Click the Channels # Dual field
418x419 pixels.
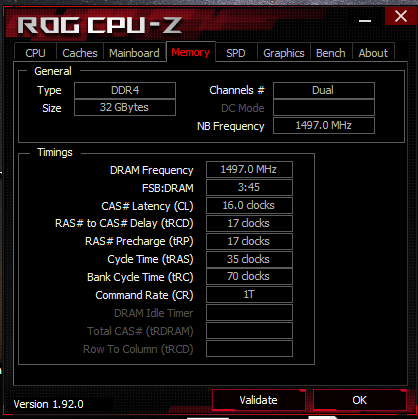(324, 90)
